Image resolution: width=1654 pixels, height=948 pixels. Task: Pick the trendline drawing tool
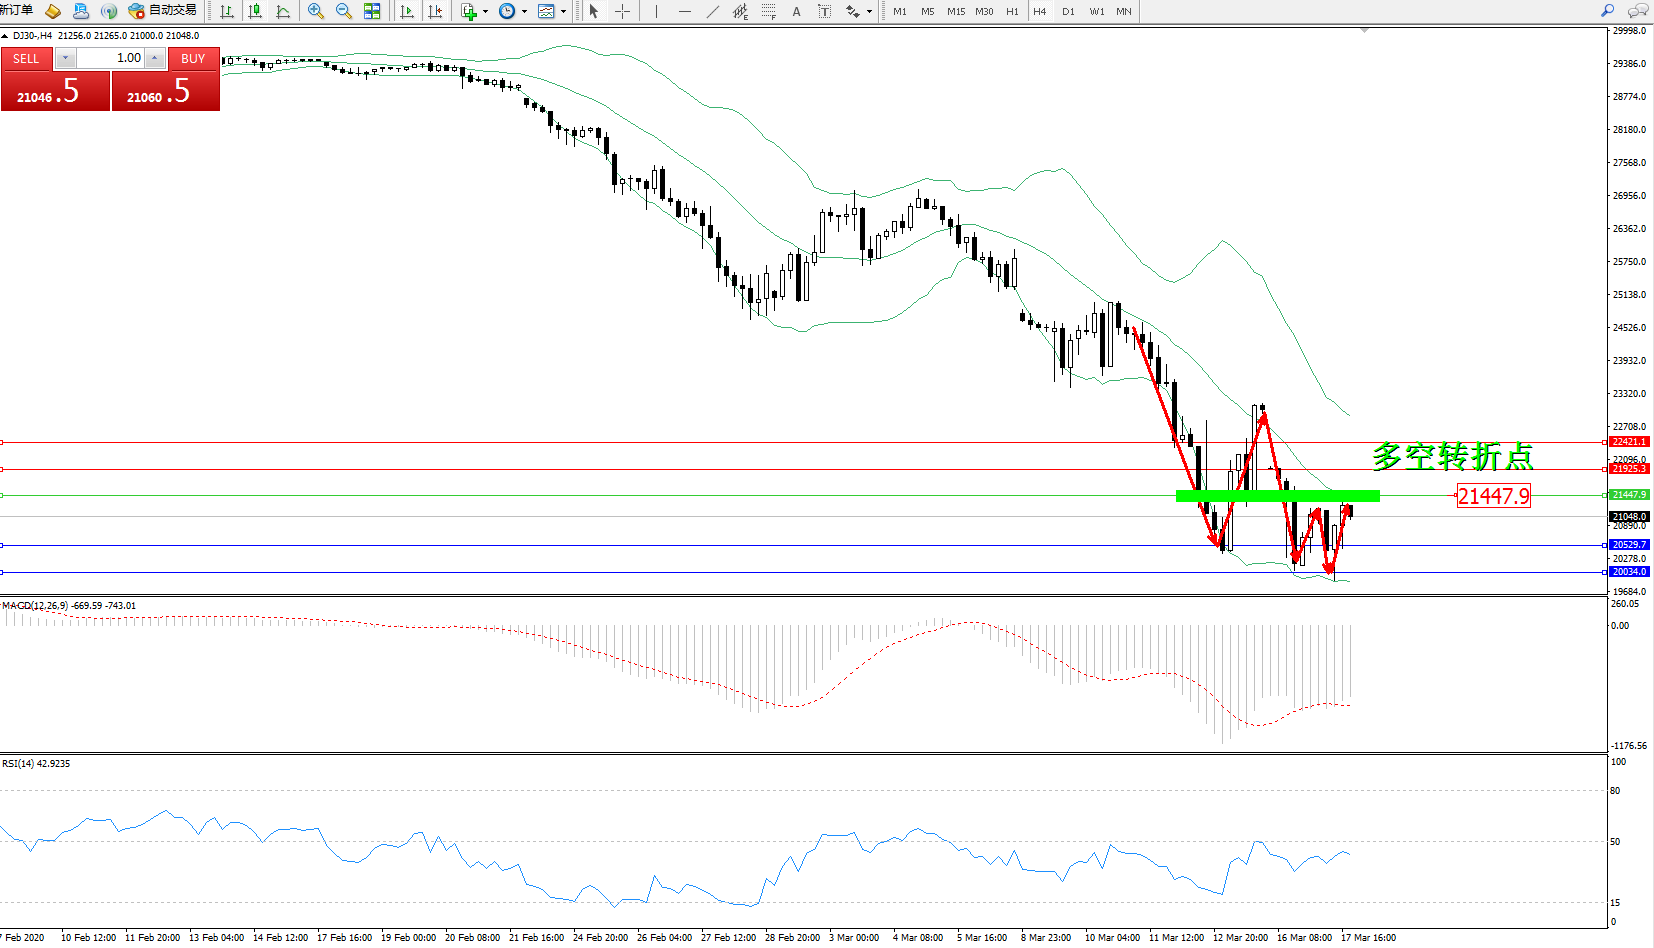[x=712, y=11]
